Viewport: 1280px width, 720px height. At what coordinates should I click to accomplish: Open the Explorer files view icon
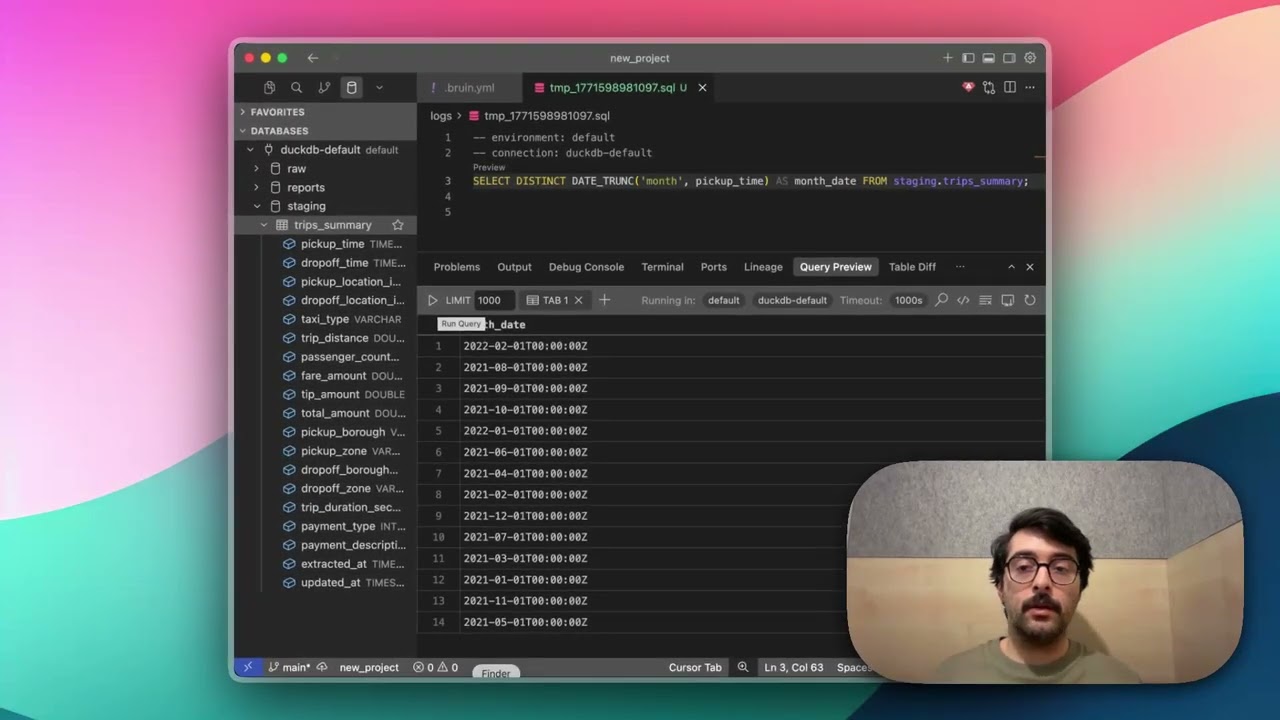tap(270, 88)
